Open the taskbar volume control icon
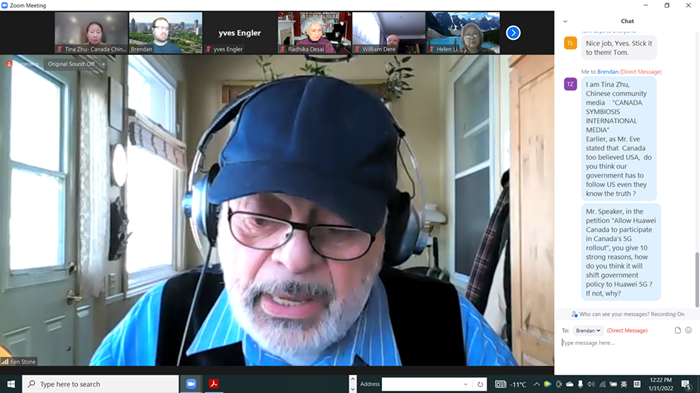This screenshot has width=700, height=393. point(591,384)
